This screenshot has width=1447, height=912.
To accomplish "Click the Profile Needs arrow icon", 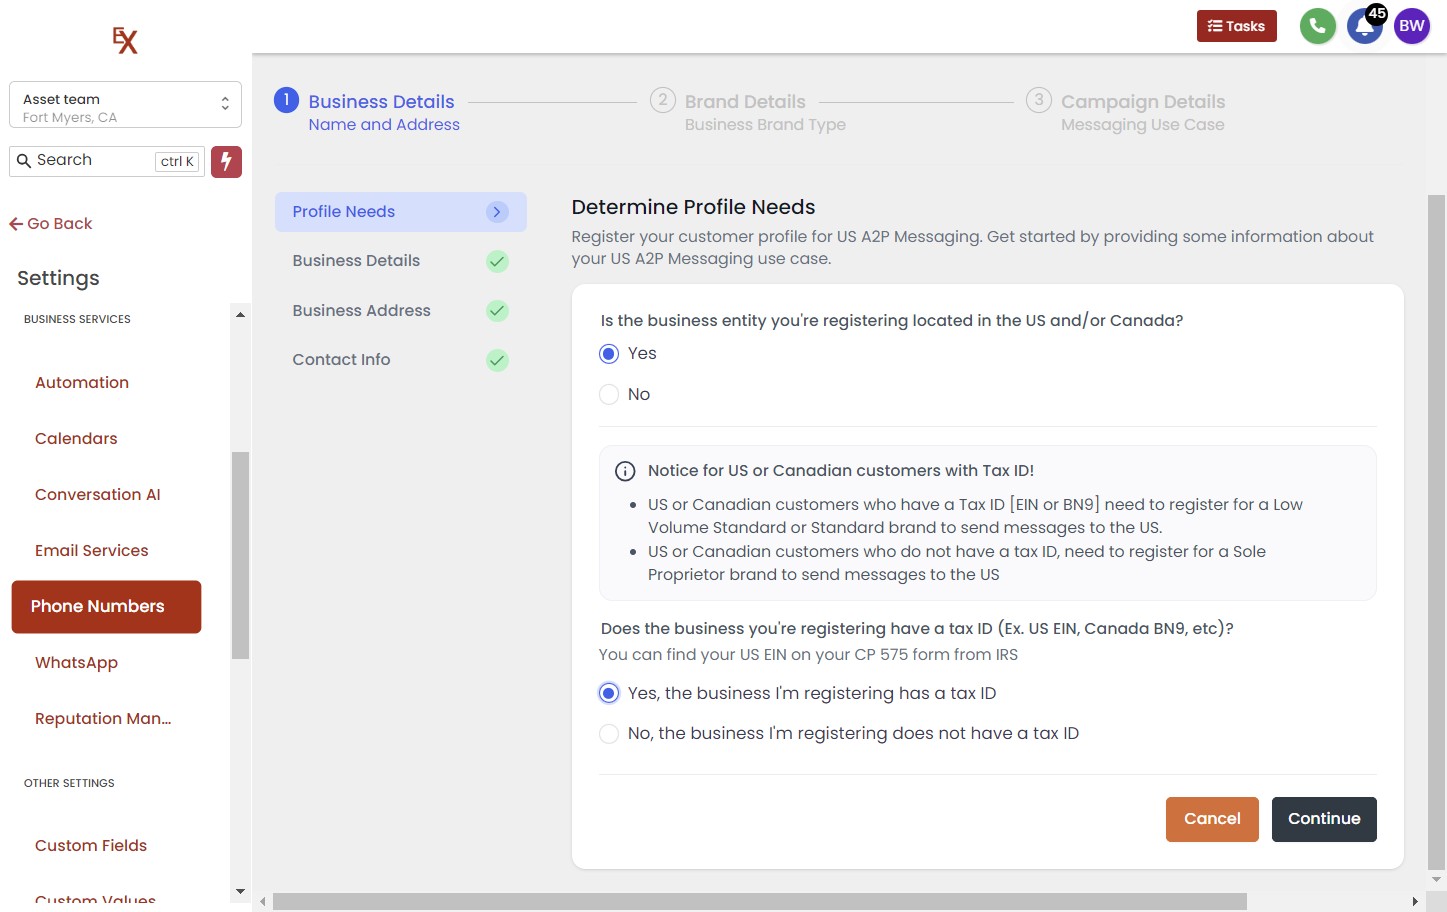I will coord(497,212).
